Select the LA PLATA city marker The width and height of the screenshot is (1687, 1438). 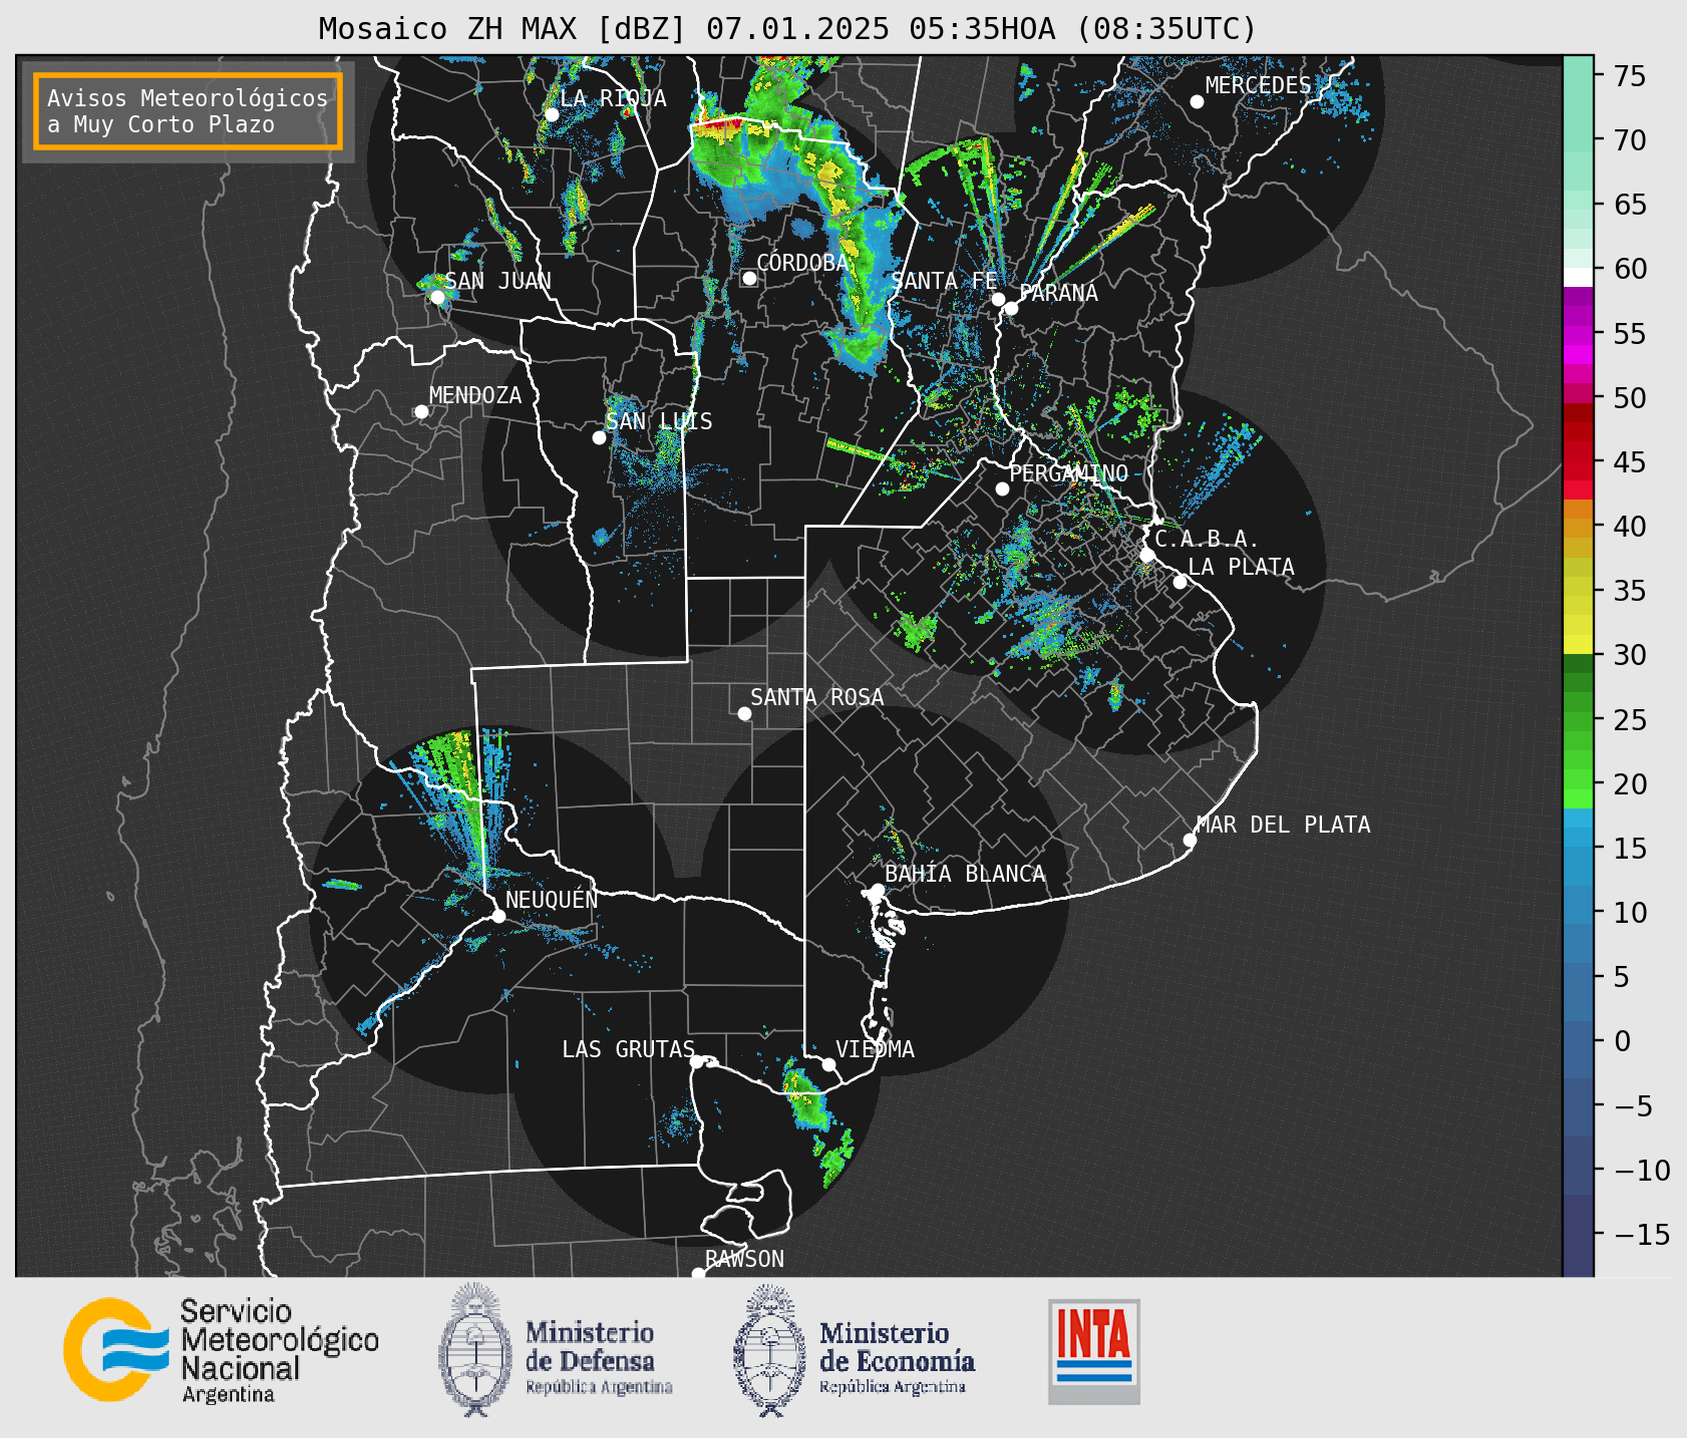click(x=1180, y=582)
